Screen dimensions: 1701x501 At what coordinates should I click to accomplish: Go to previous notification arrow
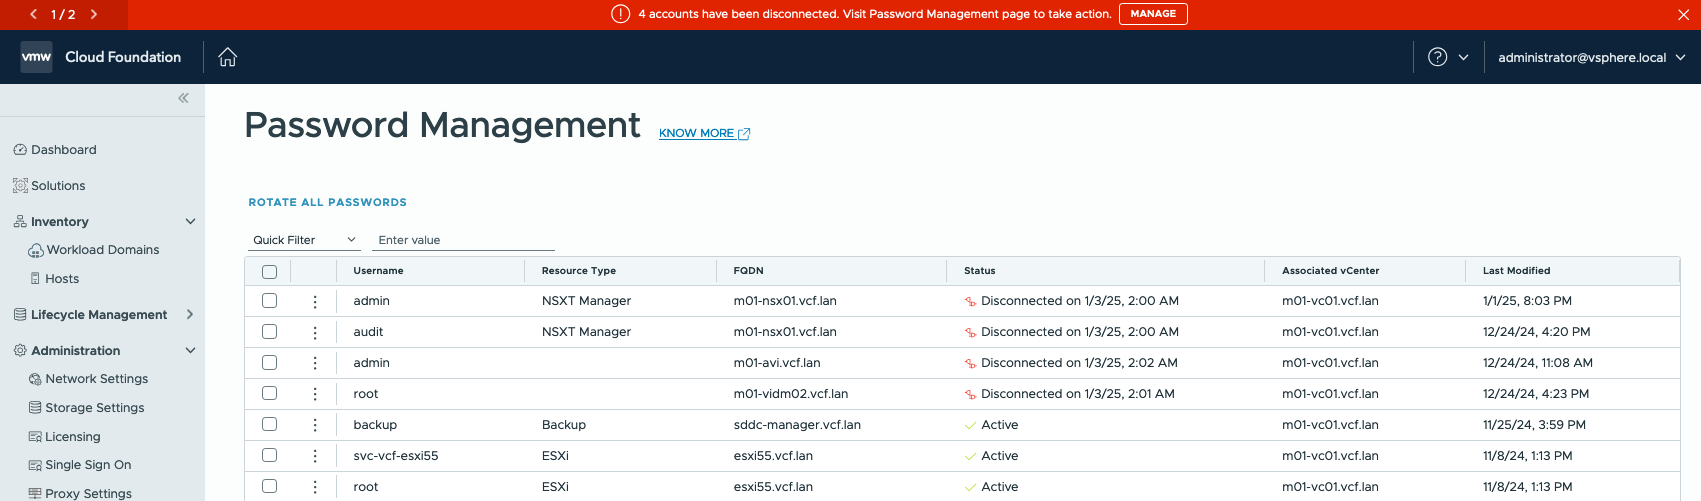[x=33, y=14]
